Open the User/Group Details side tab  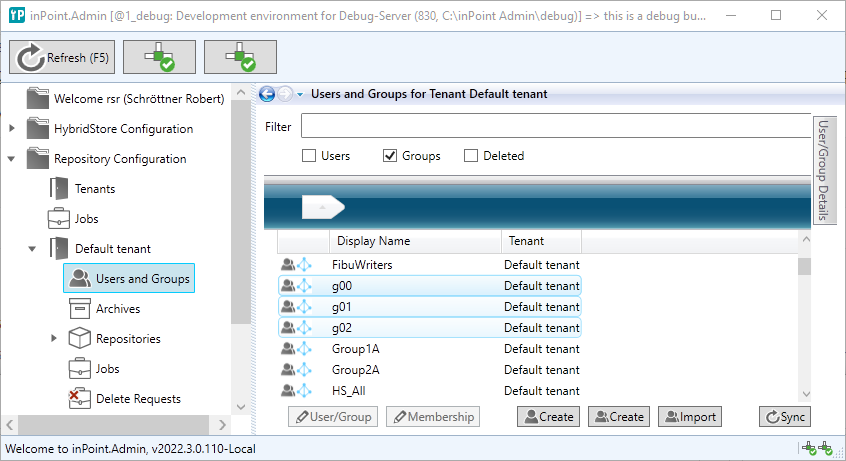click(x=824, y=169)
